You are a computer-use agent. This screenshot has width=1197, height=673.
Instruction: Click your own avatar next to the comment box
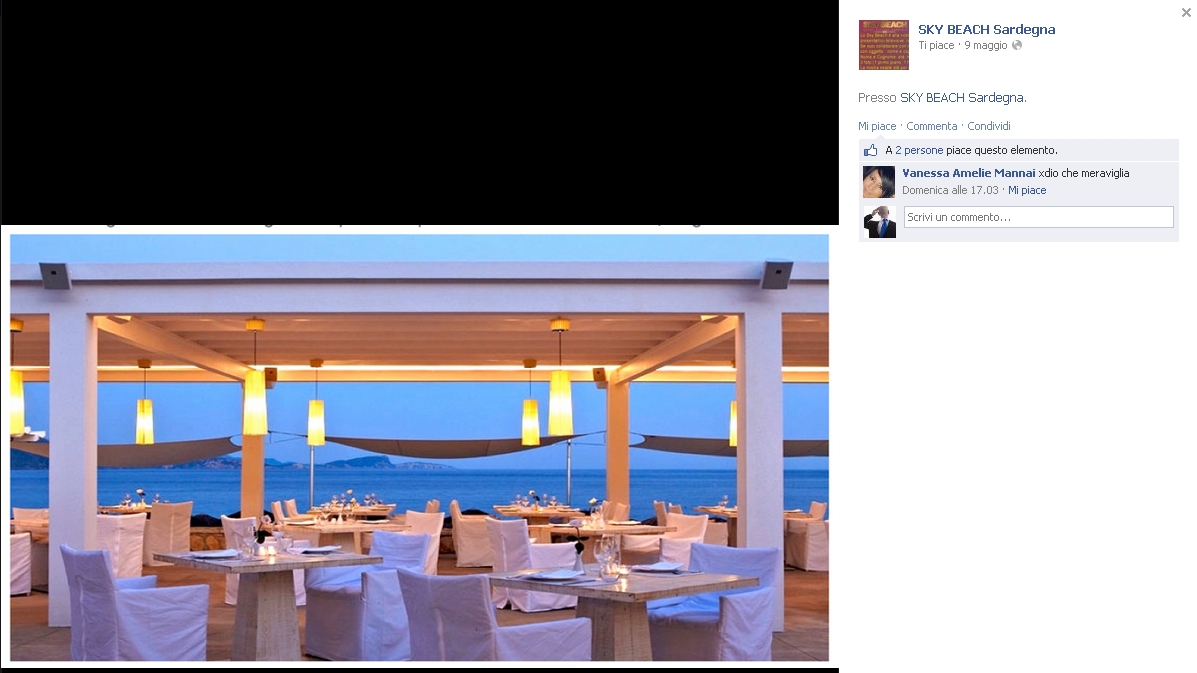[x=879, y=222]
